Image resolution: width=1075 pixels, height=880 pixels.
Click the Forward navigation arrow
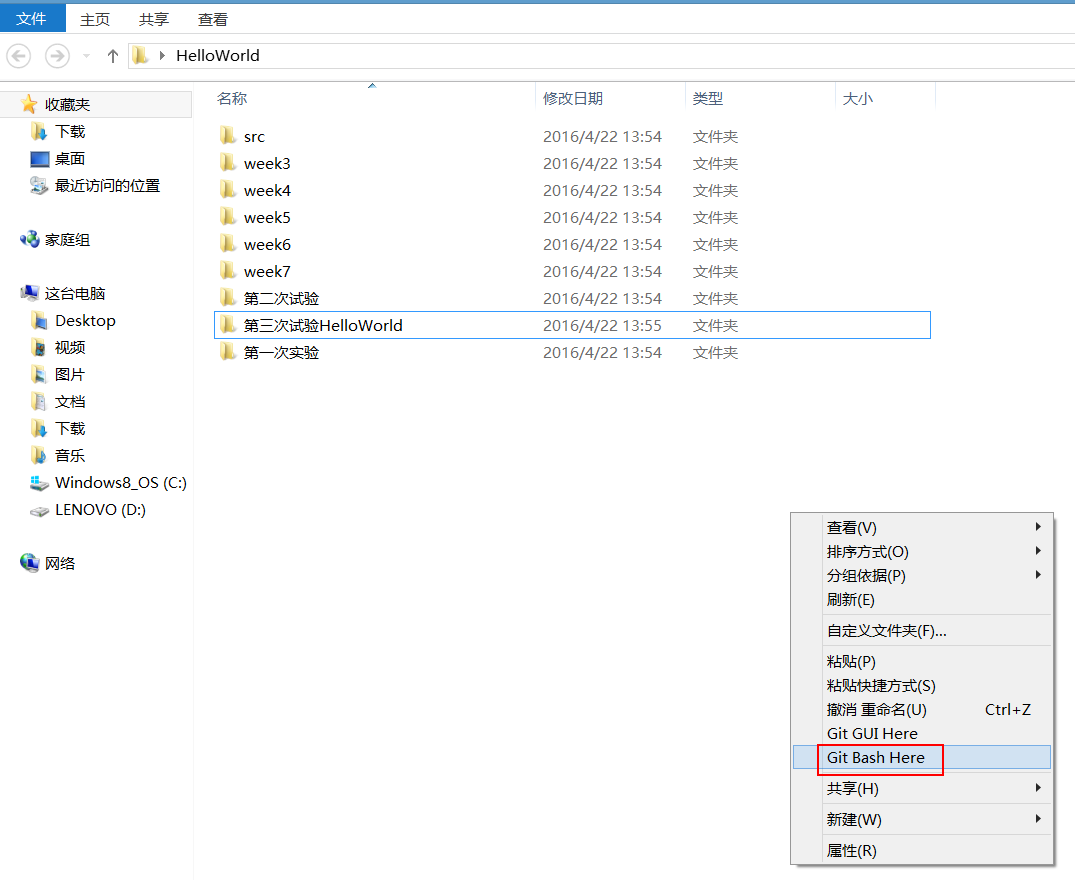pos(57,56)
